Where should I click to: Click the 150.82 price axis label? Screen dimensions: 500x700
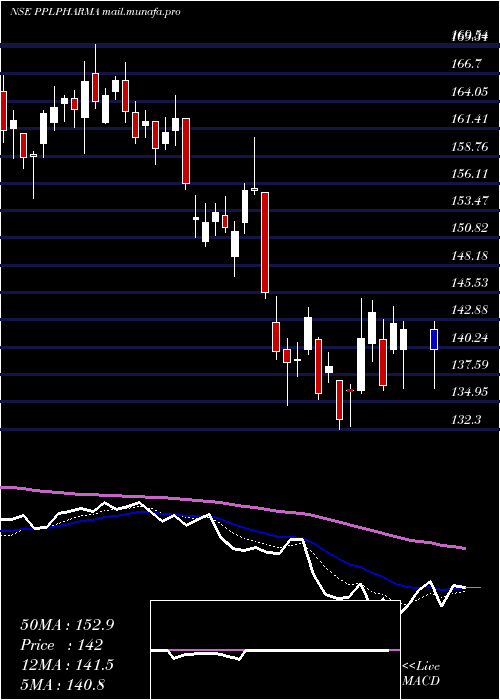coord(469,228)
